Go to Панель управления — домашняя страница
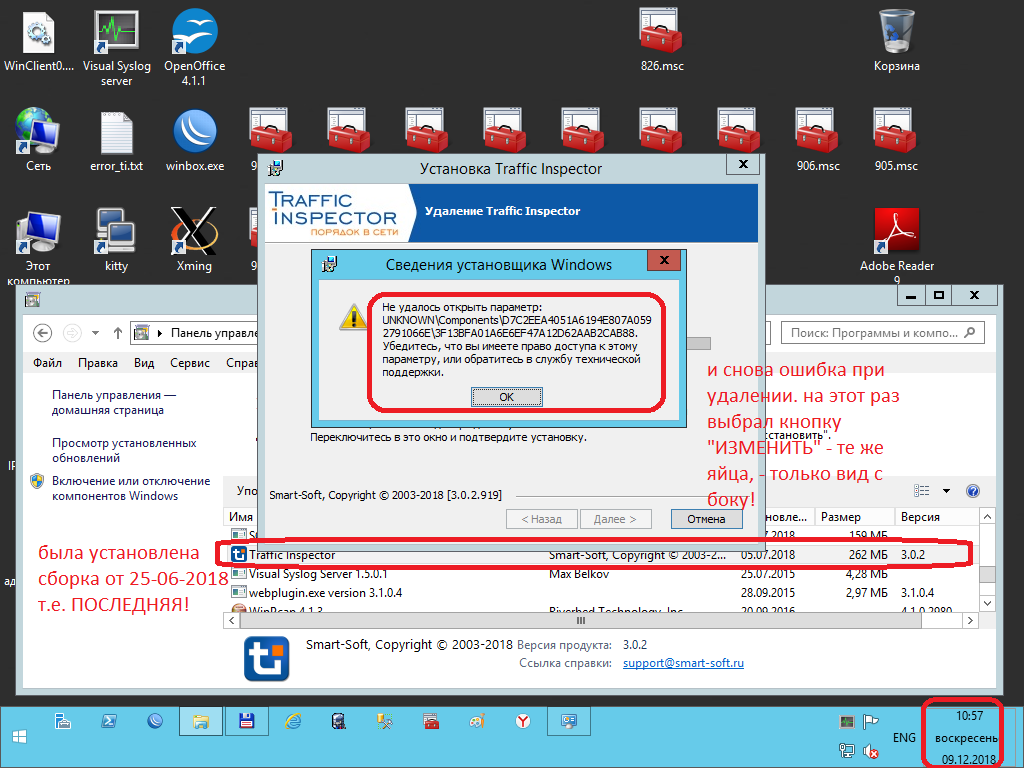Screen dimensions: 1024x768 click(x=114, y=402)
